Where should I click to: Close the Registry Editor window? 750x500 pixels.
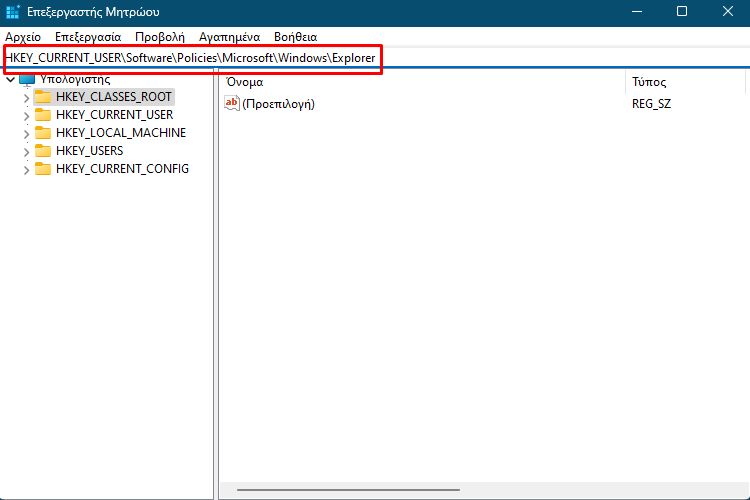click(728, 11)
